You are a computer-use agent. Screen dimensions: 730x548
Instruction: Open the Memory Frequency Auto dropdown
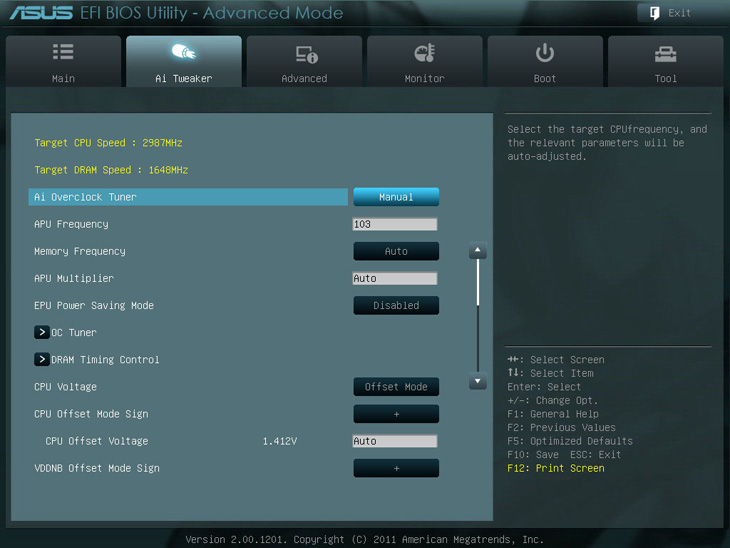[396, 251]
